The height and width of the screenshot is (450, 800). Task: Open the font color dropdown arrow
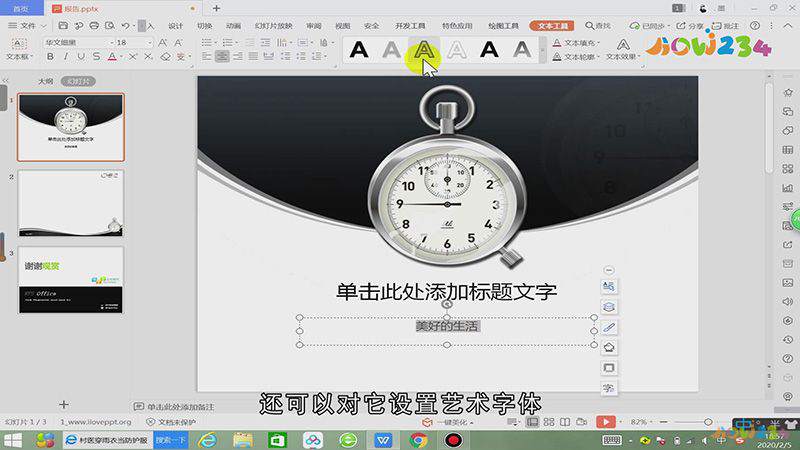click(121, 57)
